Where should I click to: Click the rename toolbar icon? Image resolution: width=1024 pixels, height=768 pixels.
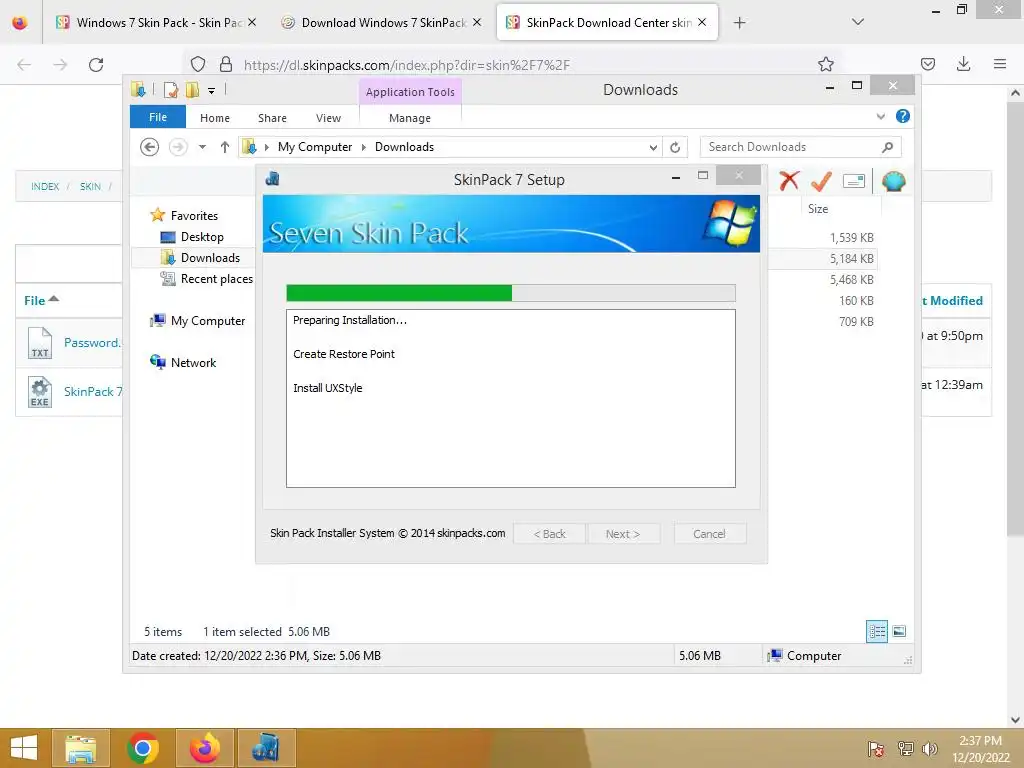(x=854, y=181)
